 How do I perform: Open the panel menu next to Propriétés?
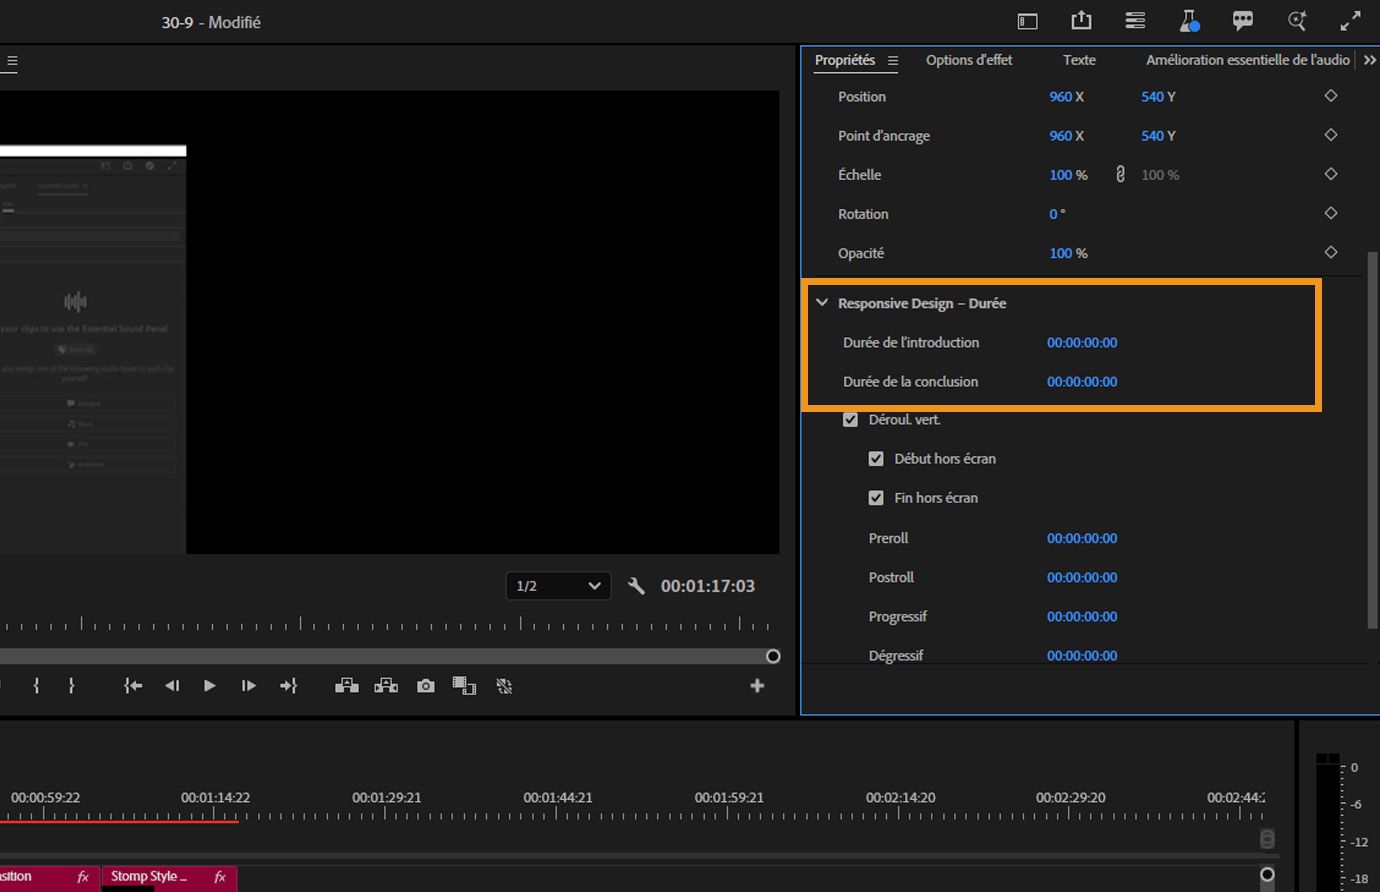[893, 60]
